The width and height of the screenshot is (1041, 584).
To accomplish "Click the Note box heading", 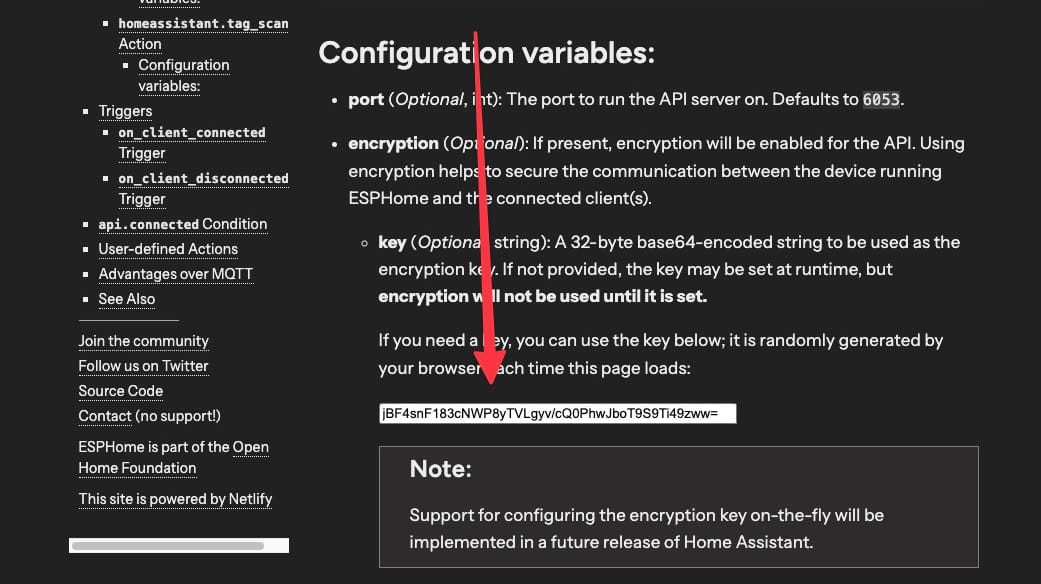I will point(441,469).
